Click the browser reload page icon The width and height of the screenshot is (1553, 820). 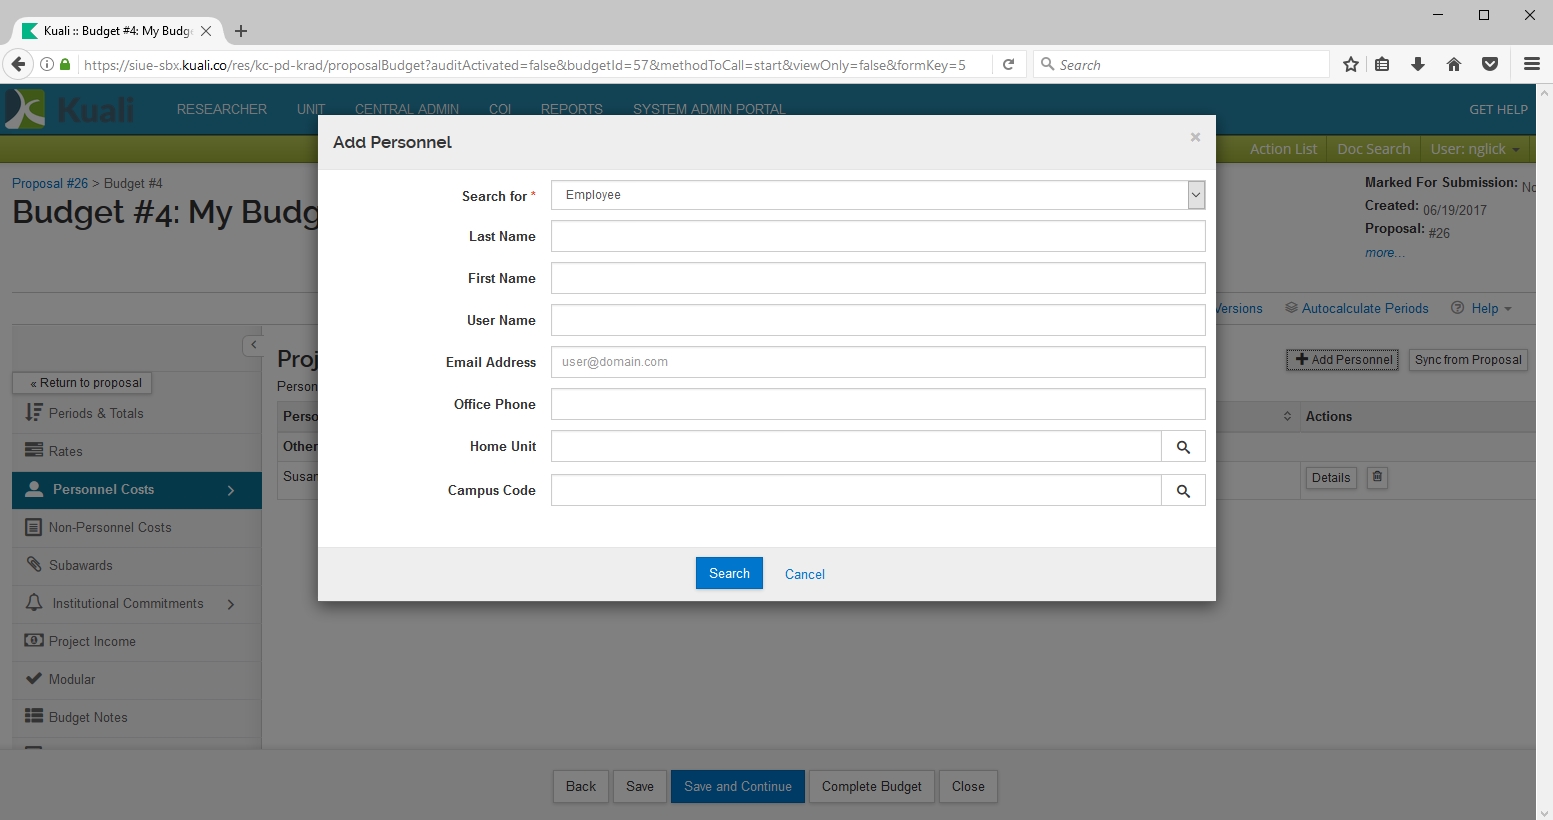point(1009,65)
